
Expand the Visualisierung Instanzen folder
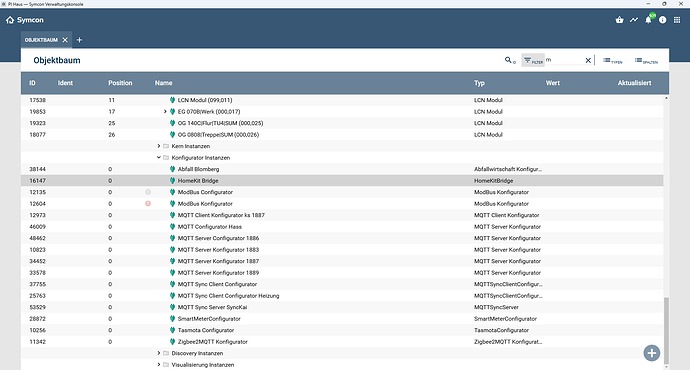click(x=159, y=365)
